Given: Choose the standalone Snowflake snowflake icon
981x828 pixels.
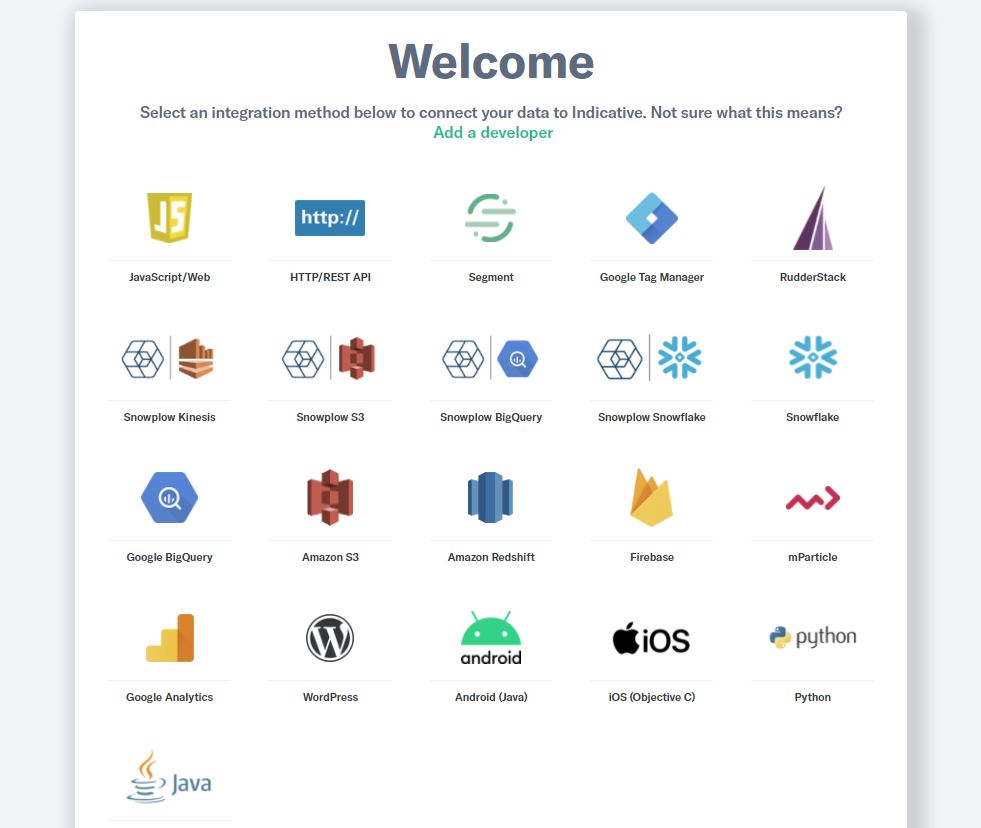Looking at the screenshot, I should 813,357.
